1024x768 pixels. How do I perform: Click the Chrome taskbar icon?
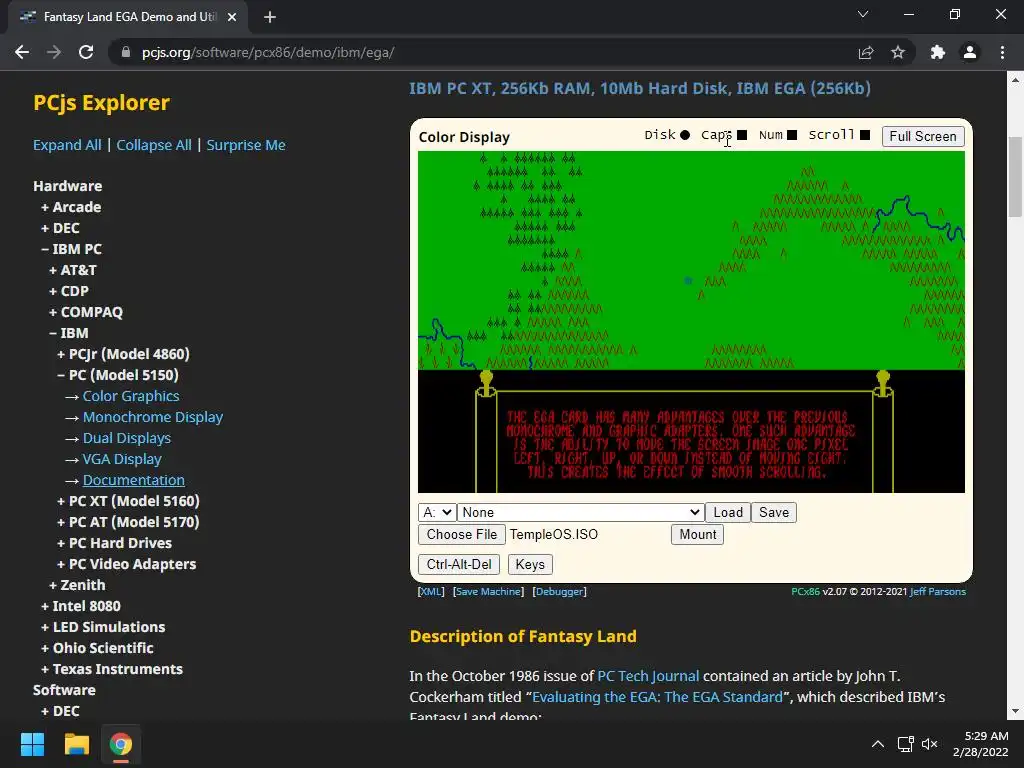120,744
